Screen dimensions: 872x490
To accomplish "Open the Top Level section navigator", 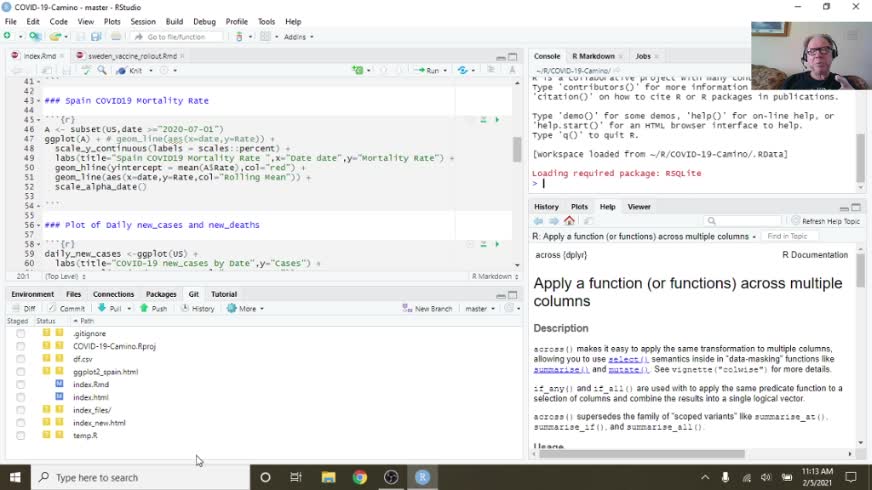I will [65, 276].
